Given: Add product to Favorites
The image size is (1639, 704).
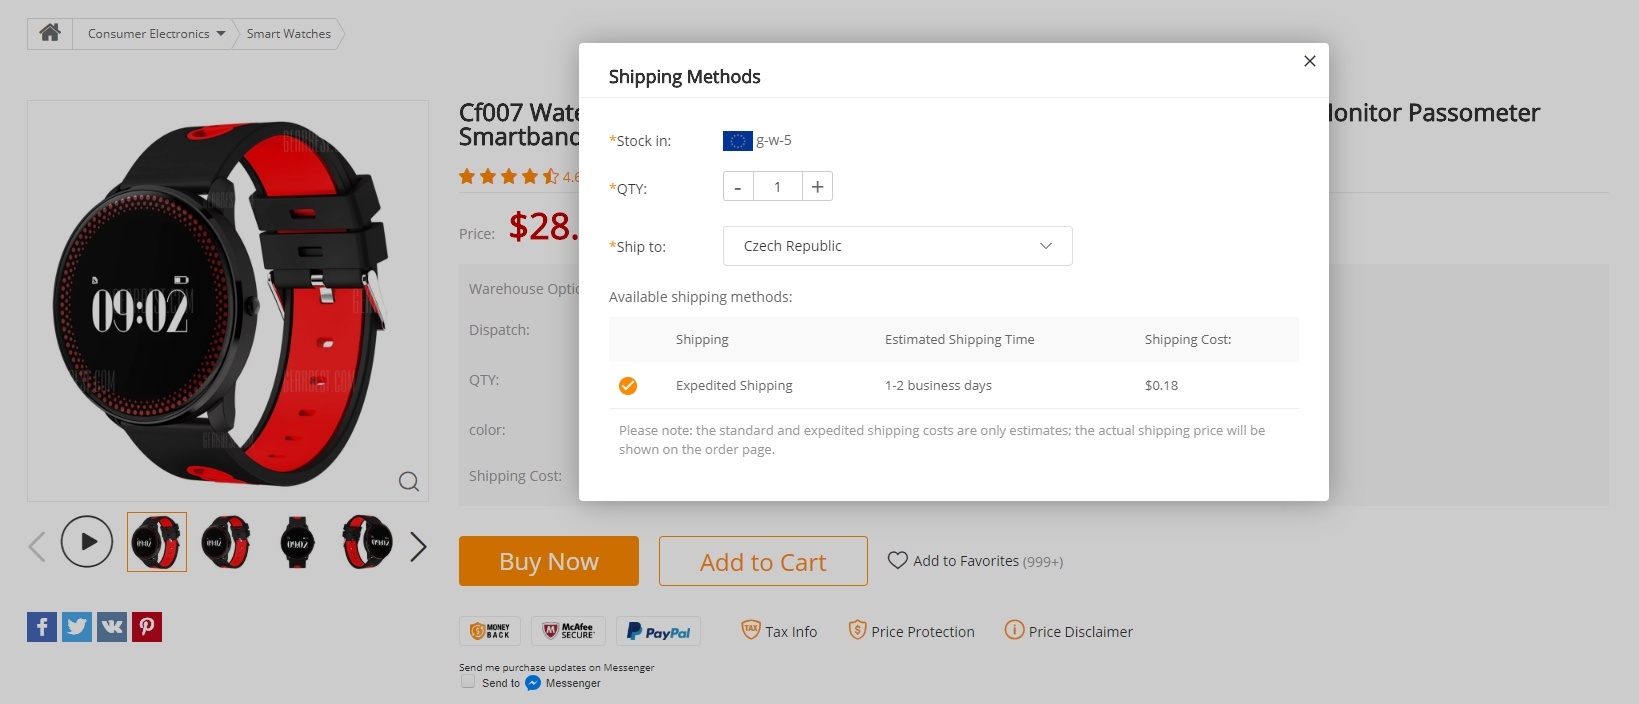Looking at the screenshot, I should [974, 561].
